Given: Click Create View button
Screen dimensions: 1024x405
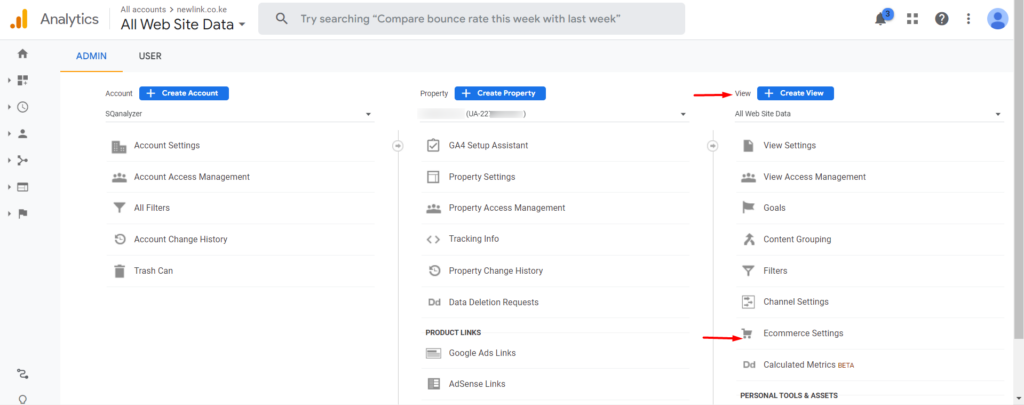Looking at the screenshot, I should click(795, 93).
